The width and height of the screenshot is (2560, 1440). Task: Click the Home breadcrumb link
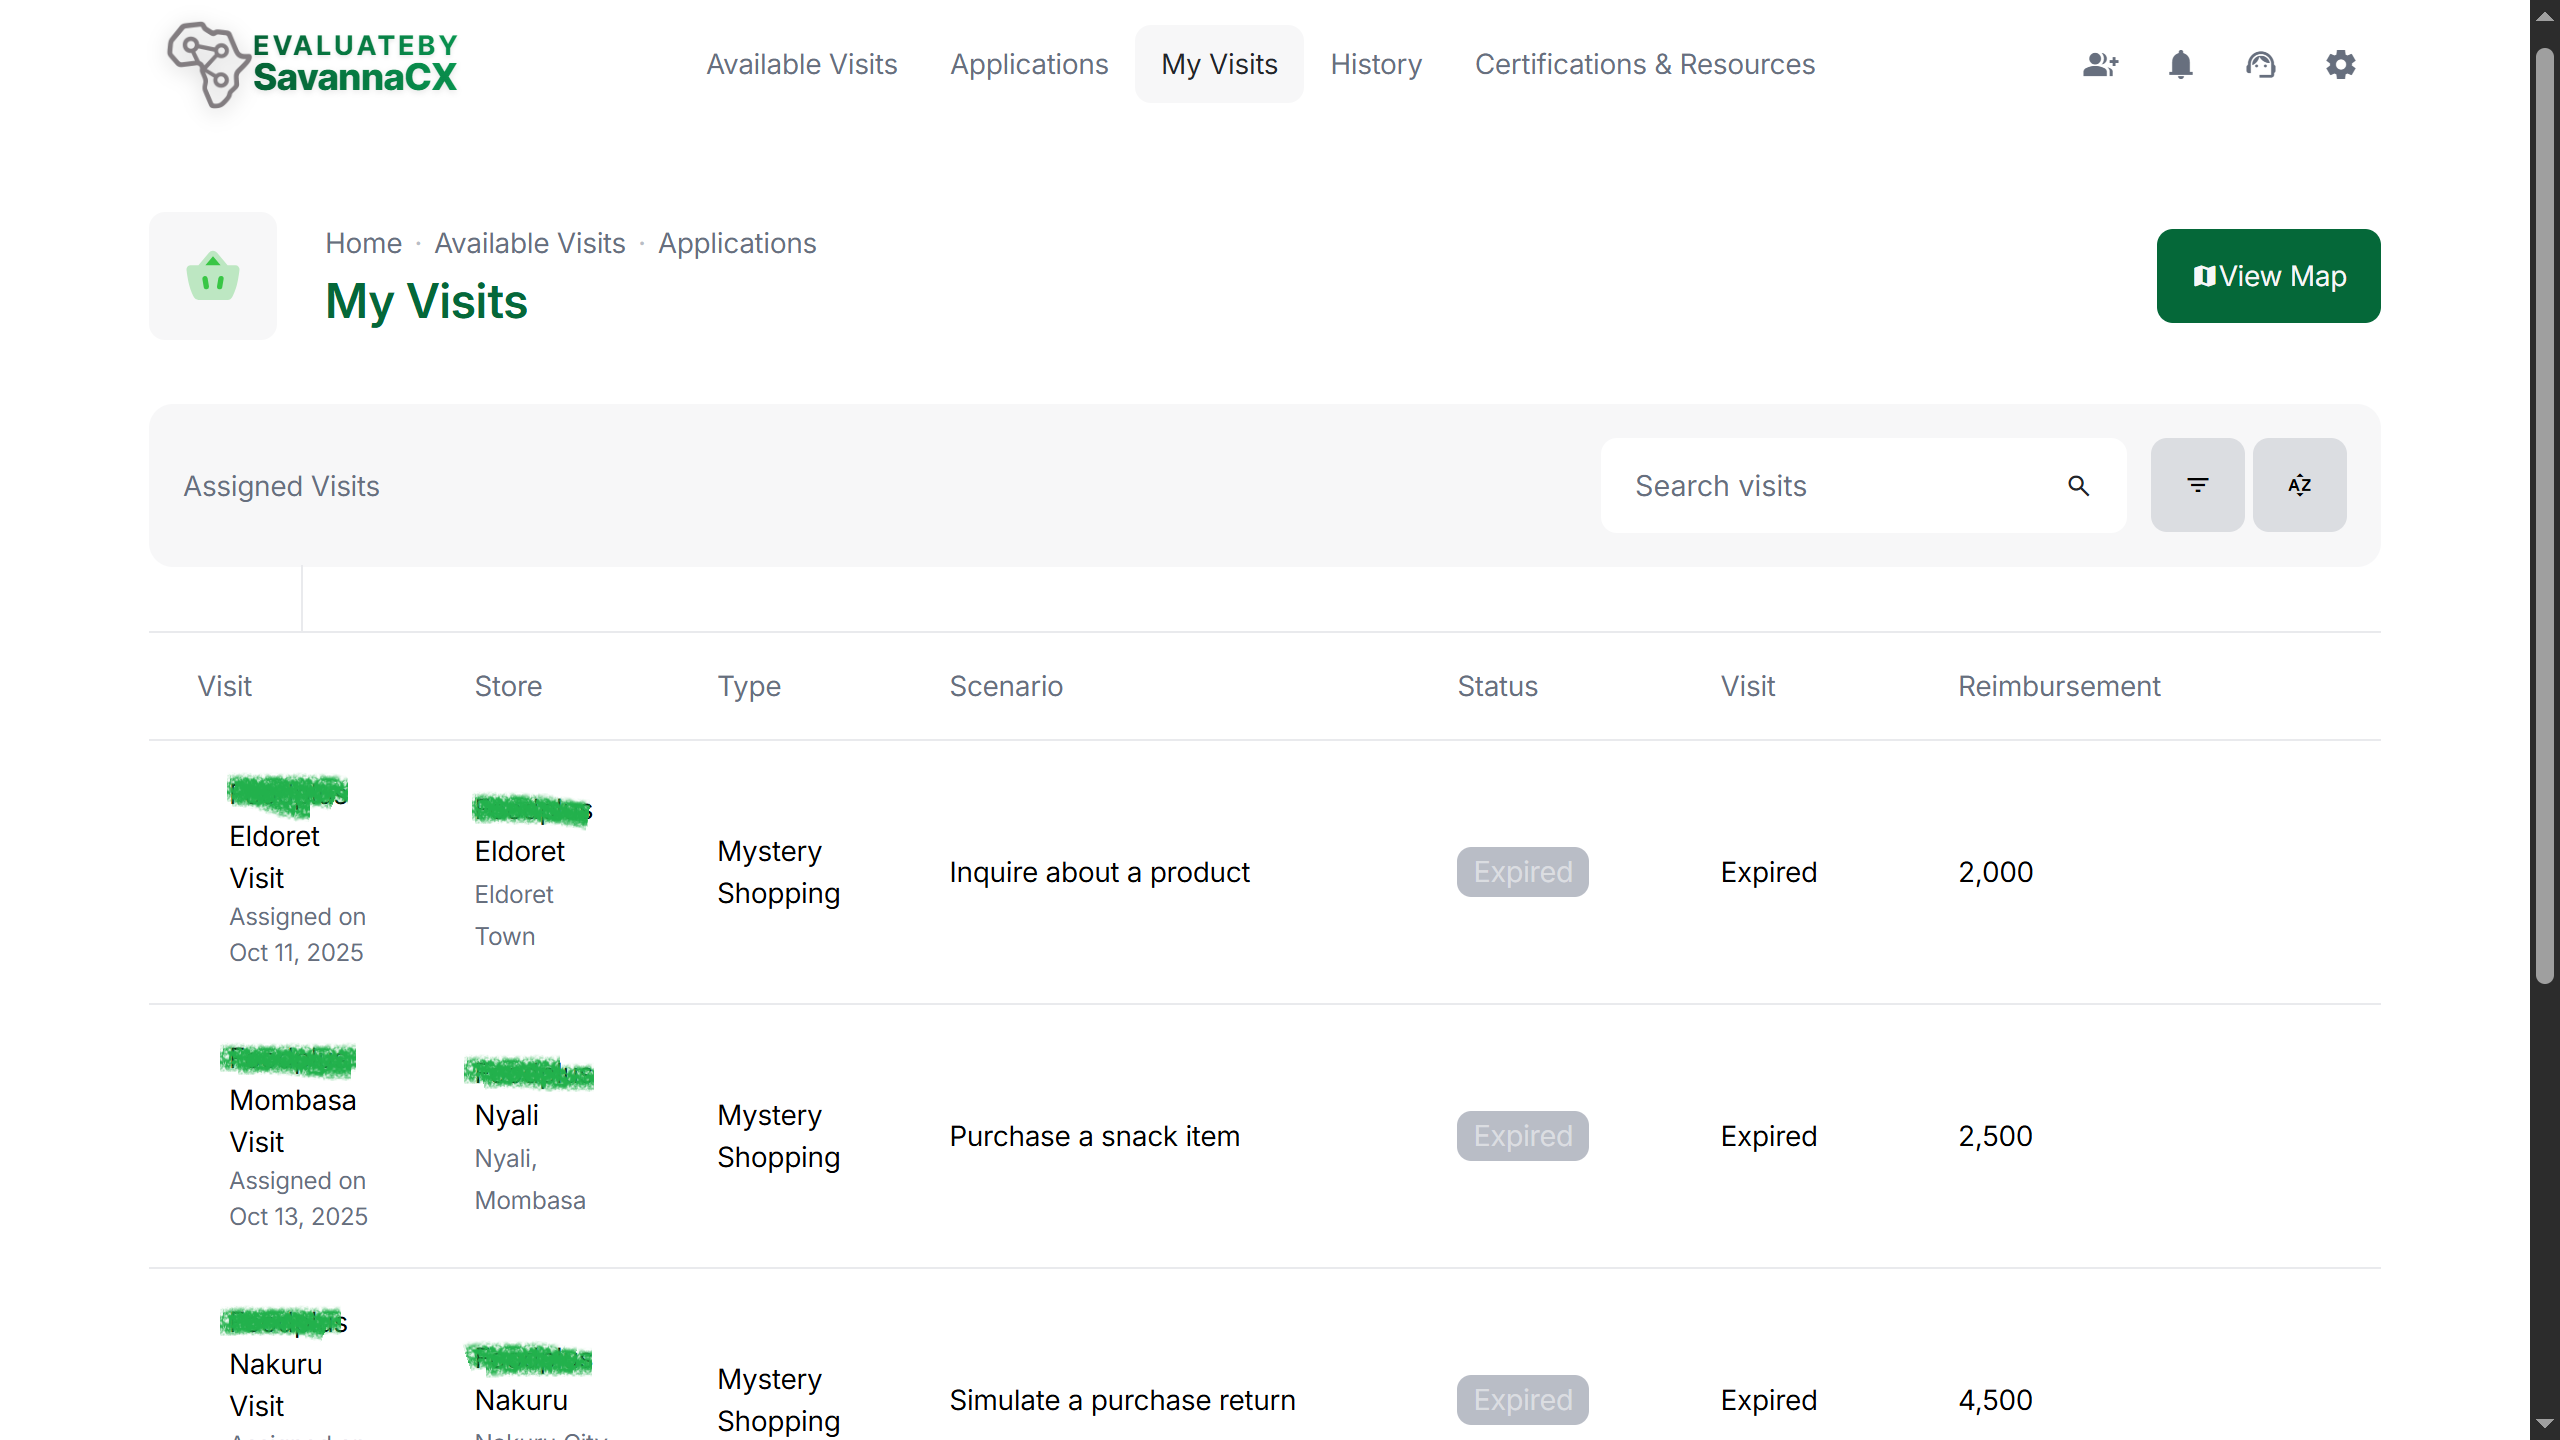click(363, 243)
